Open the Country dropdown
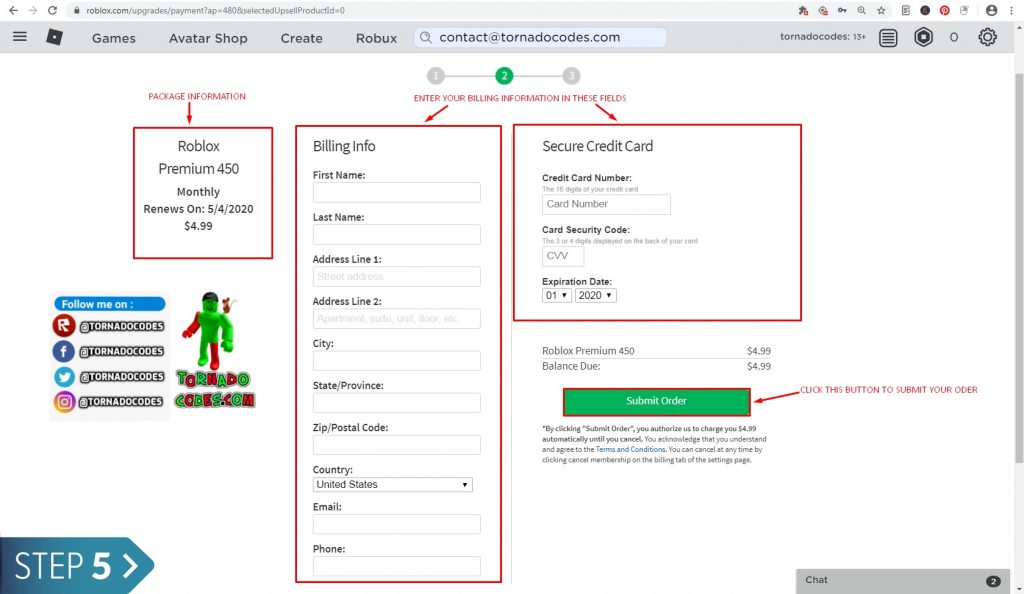 392,484
